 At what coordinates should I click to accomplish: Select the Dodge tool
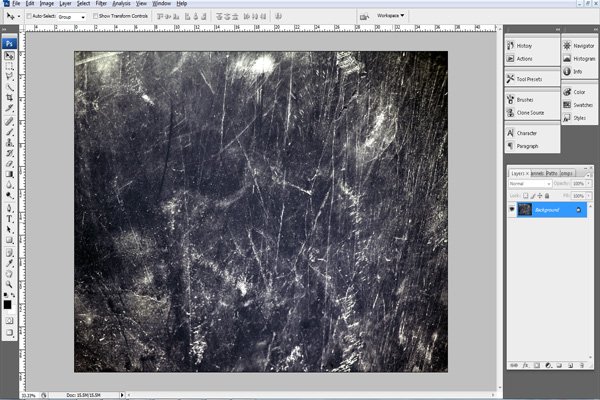coord(9,195)
